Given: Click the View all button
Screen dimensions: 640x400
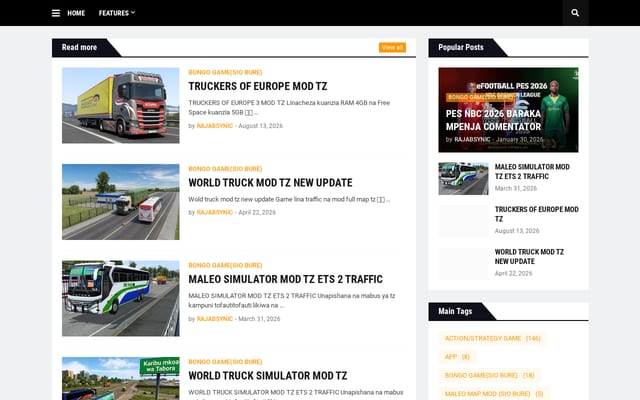Looking at the screenshot, I should 392,47.
